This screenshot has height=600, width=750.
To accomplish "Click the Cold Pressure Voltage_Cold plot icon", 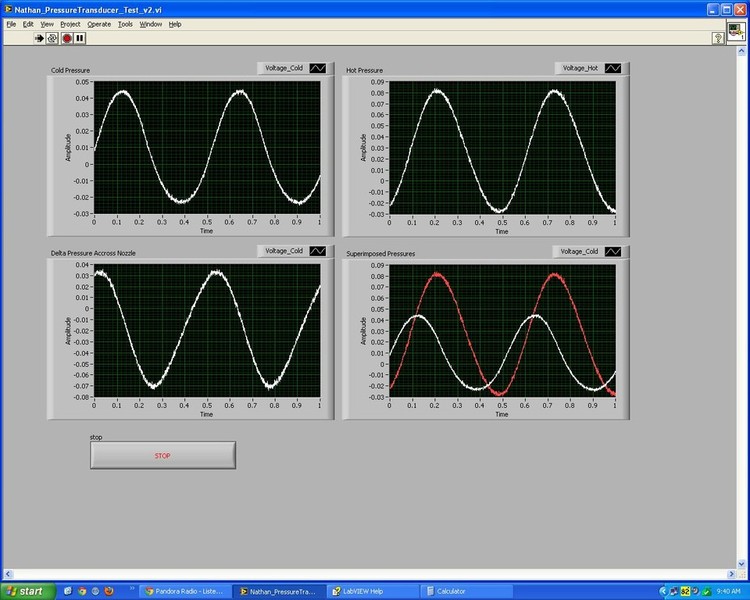I will click(317, 68).
